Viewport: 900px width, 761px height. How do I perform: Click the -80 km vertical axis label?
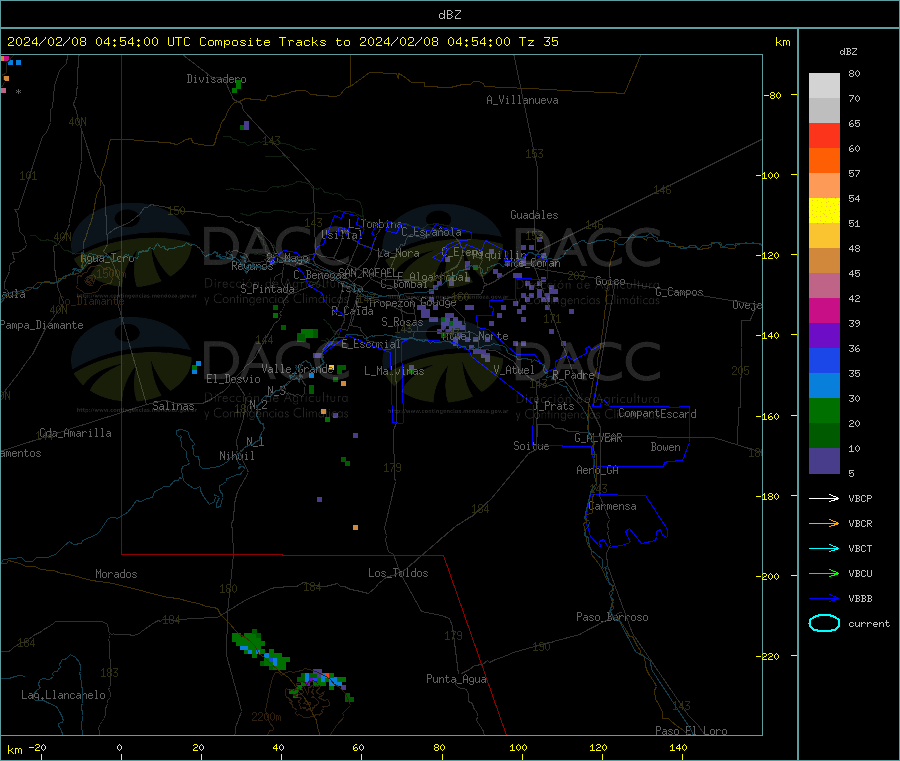(773, 95)
